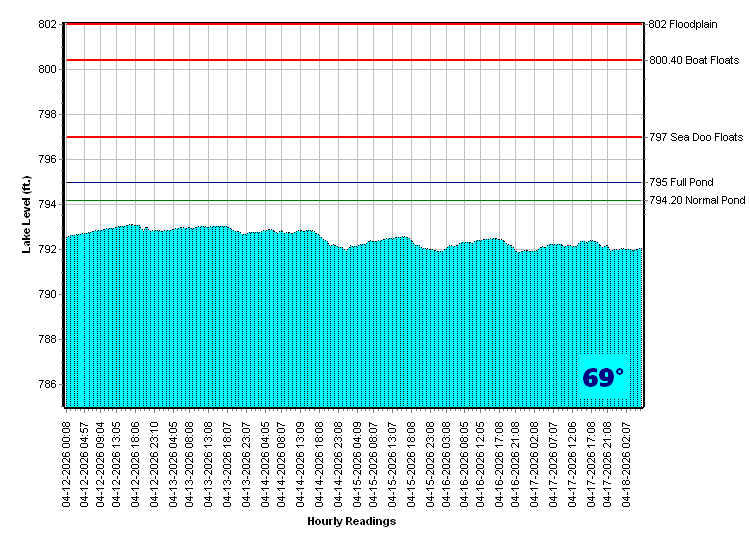Click the 69° temperature badge
The width and height of the screenshot is (750, 550).
pyautogui.click(x=603, y=378)
